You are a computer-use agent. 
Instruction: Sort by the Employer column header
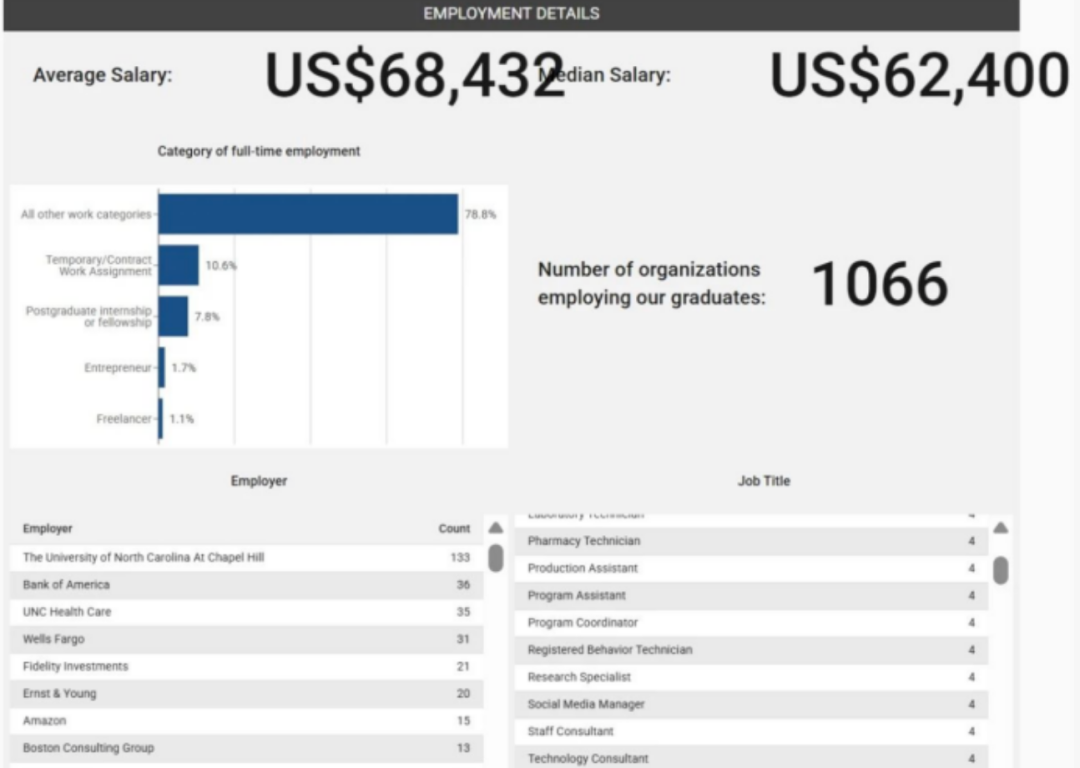click(48, 528)
